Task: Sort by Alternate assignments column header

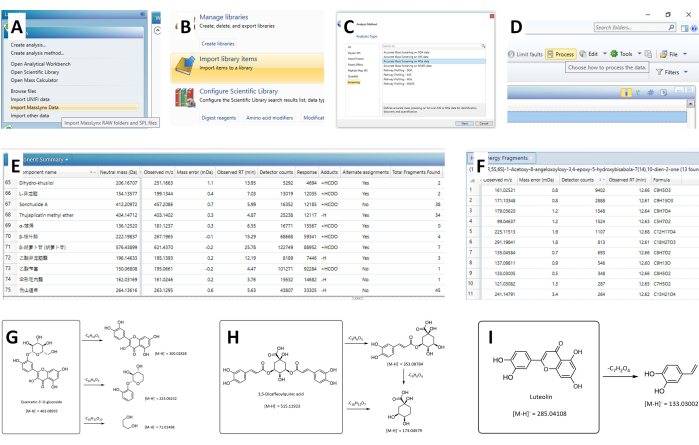Action: tap(366, 172)
